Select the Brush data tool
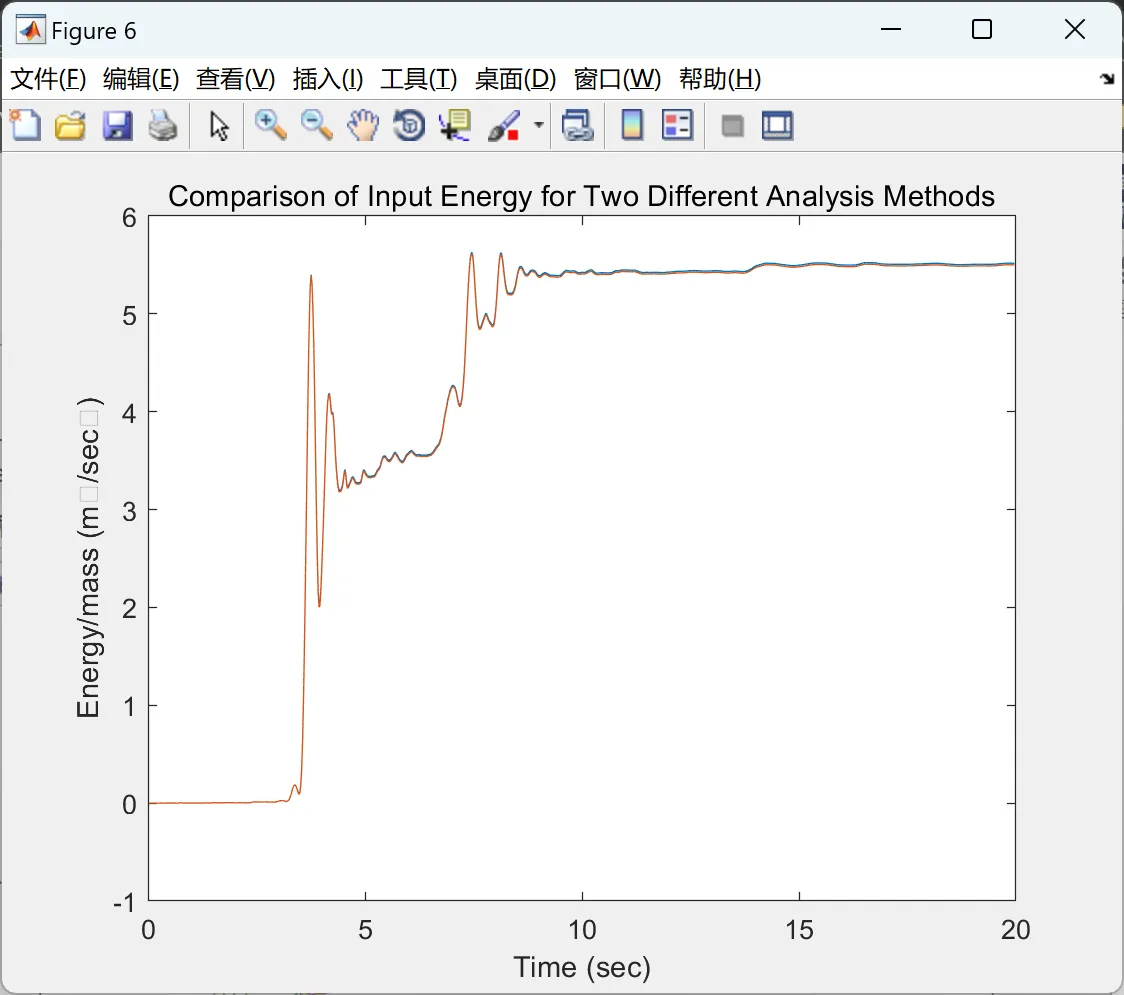This screenshot has height=995, width=1124. coord(503,125)
